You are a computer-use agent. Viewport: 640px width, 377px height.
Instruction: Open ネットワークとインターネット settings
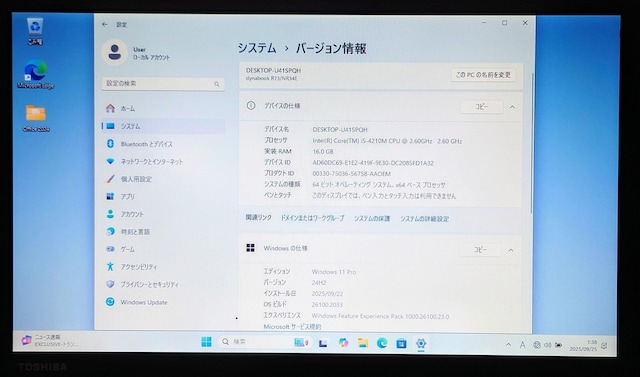point(163,162)
